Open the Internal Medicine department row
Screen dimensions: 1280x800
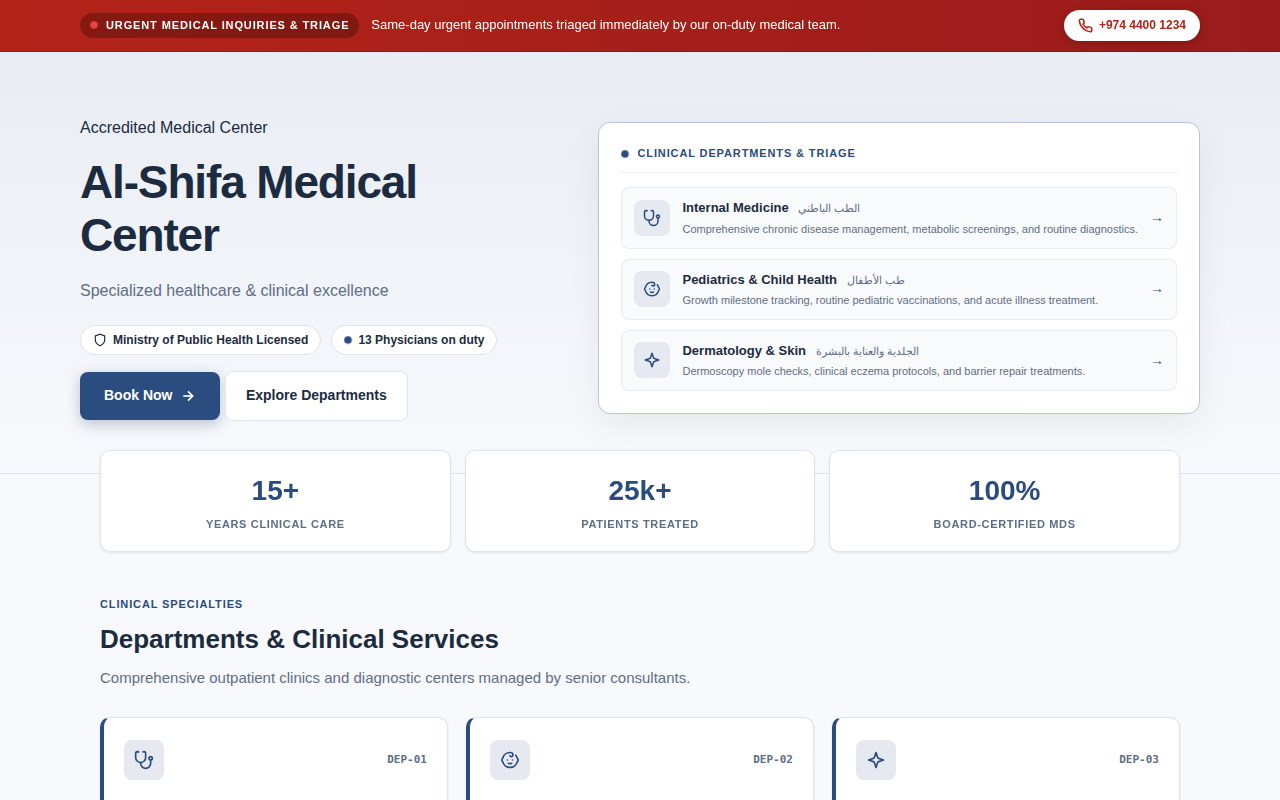click(898, 218)
